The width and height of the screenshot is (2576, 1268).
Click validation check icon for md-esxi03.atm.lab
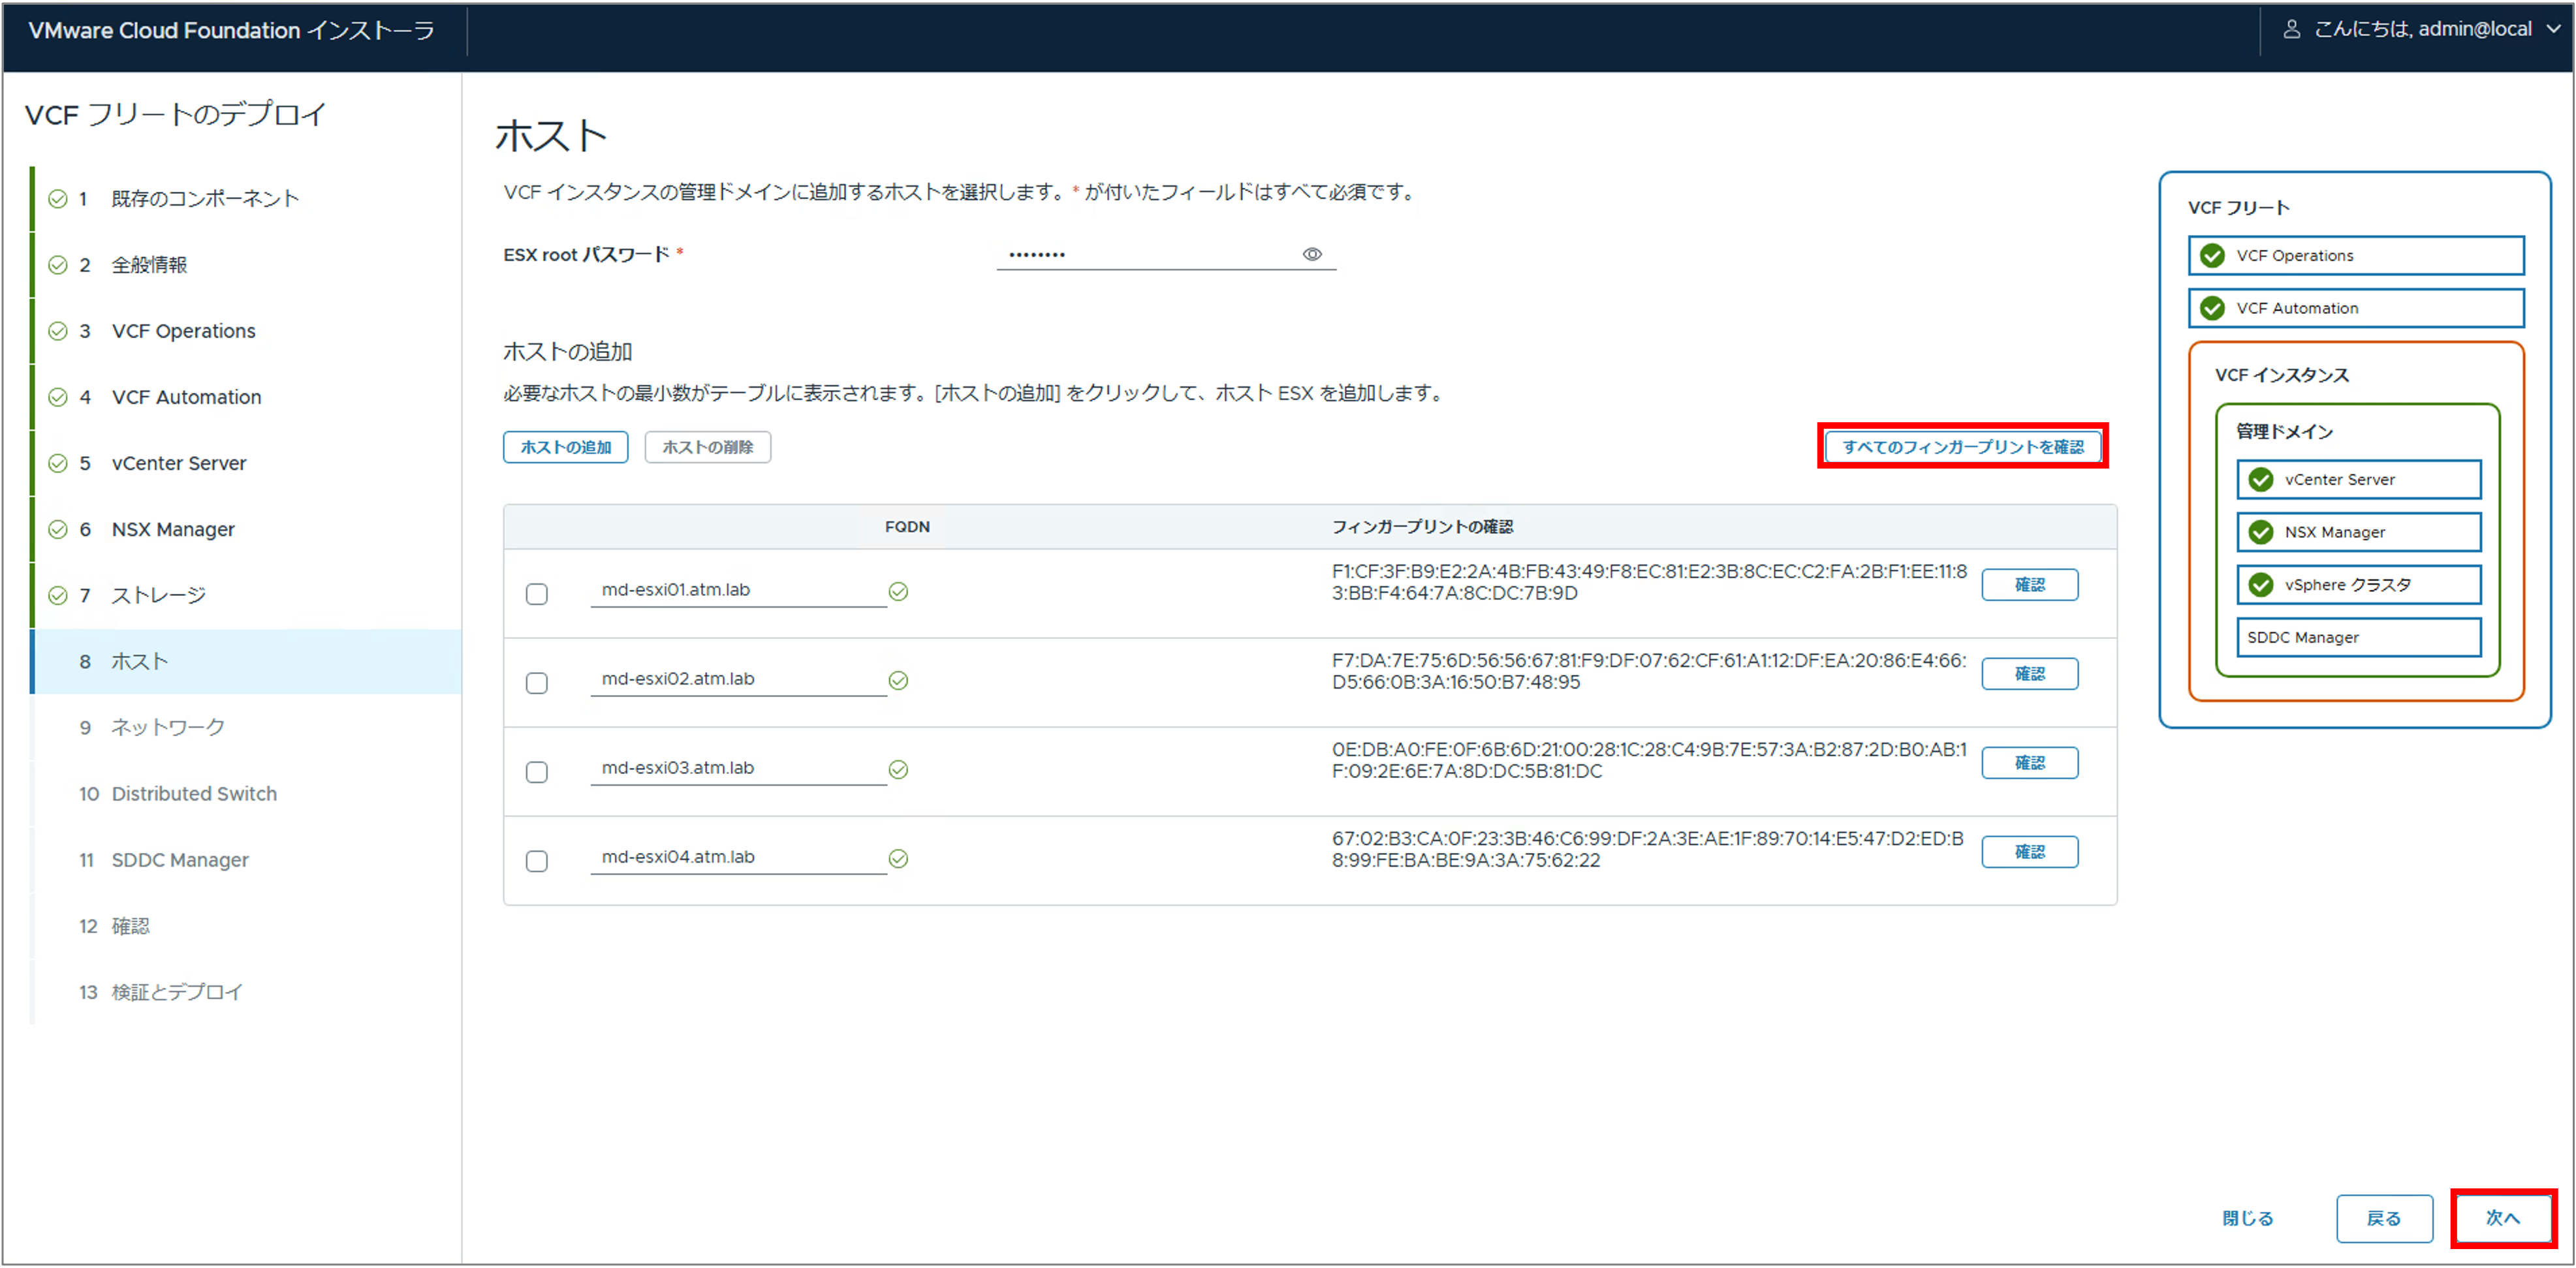898,769
